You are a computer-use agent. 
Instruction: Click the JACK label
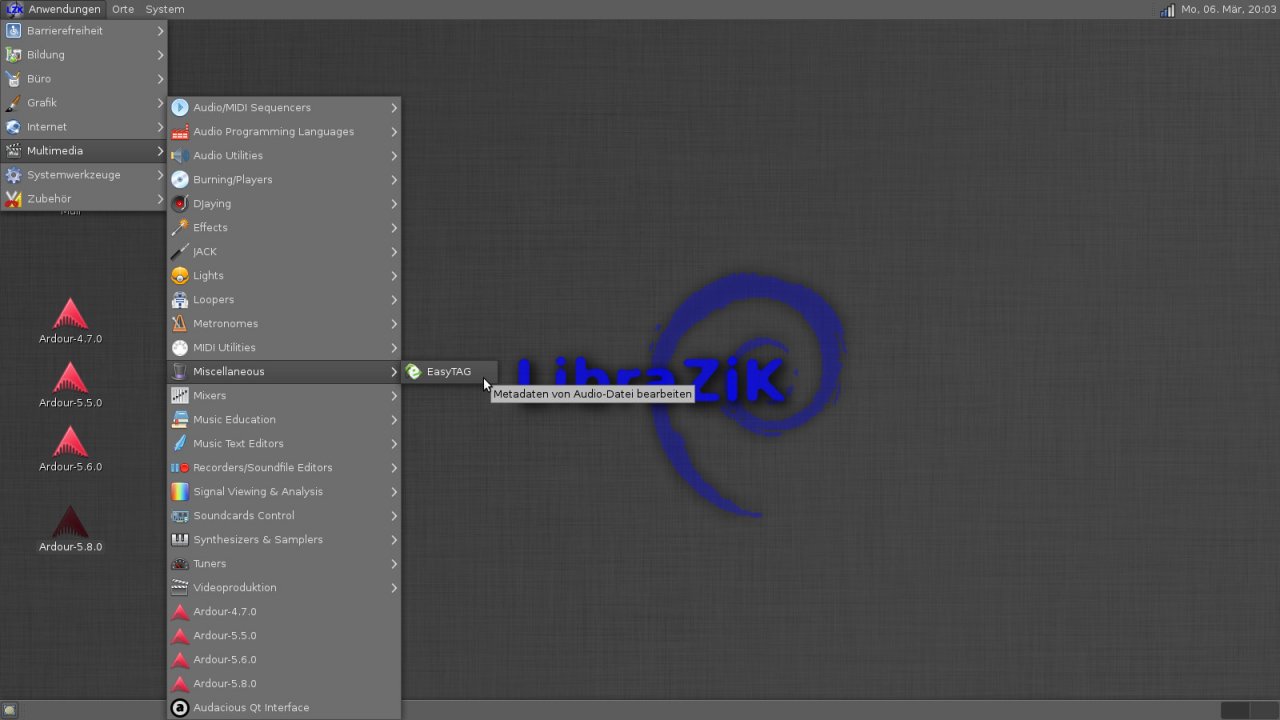point(205,252)
